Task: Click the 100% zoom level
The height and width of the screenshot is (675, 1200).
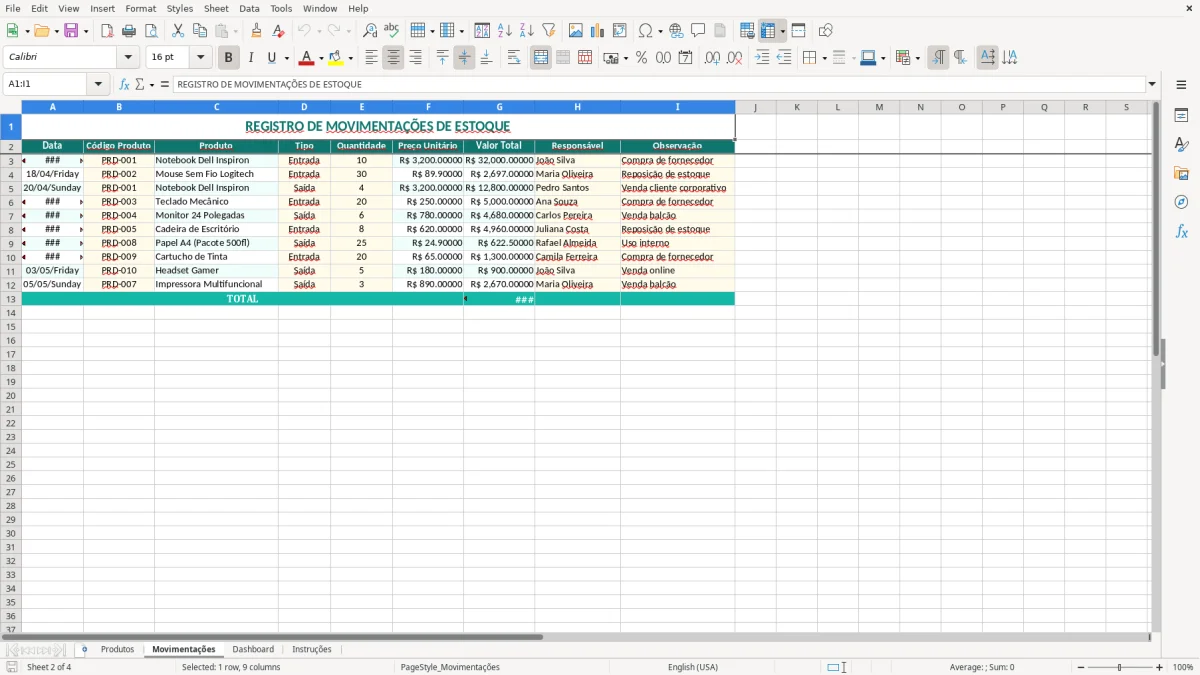Action: (1183, 667)
